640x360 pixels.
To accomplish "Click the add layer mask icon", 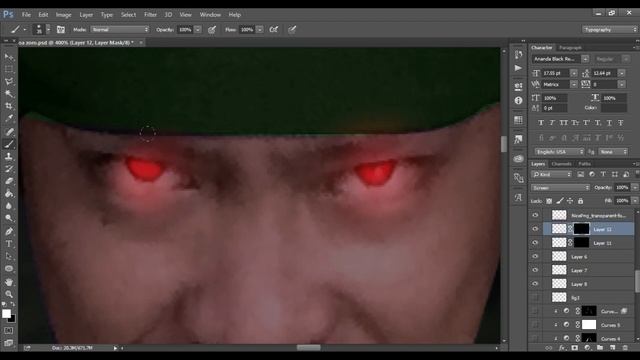I will (575, 348).
